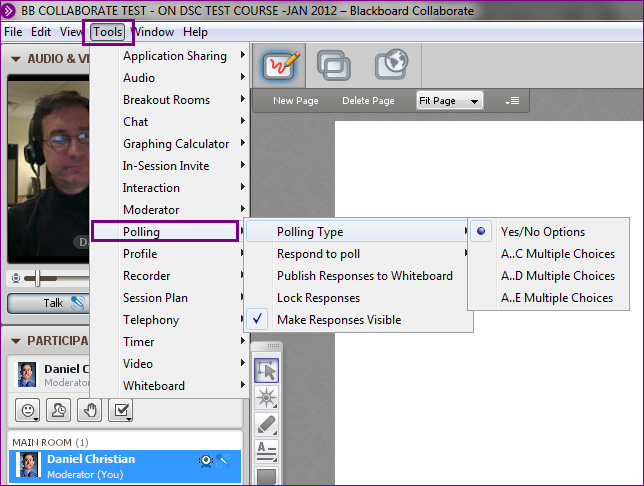644x486 pixels.
Task: Click the Talk button
Action: (48, 303)
